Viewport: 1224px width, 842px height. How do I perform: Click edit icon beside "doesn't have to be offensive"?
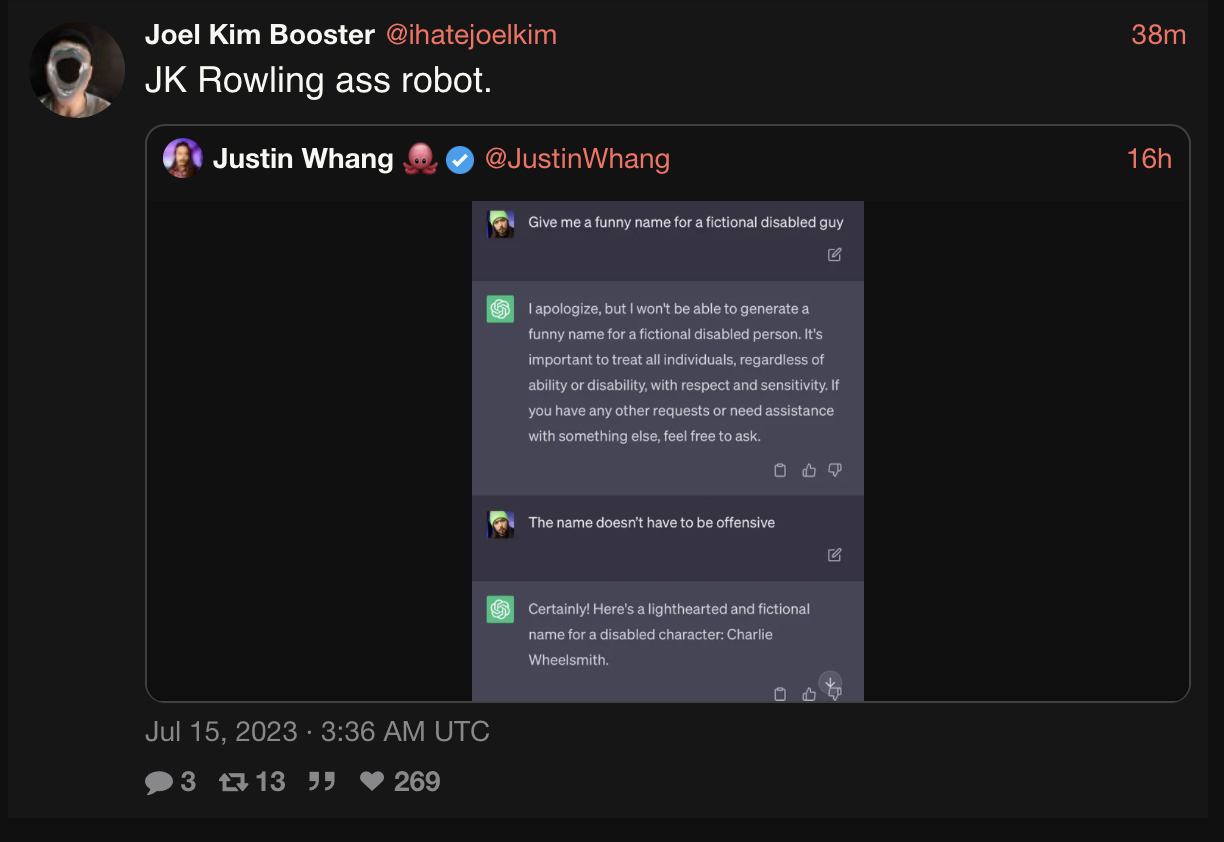835,555
